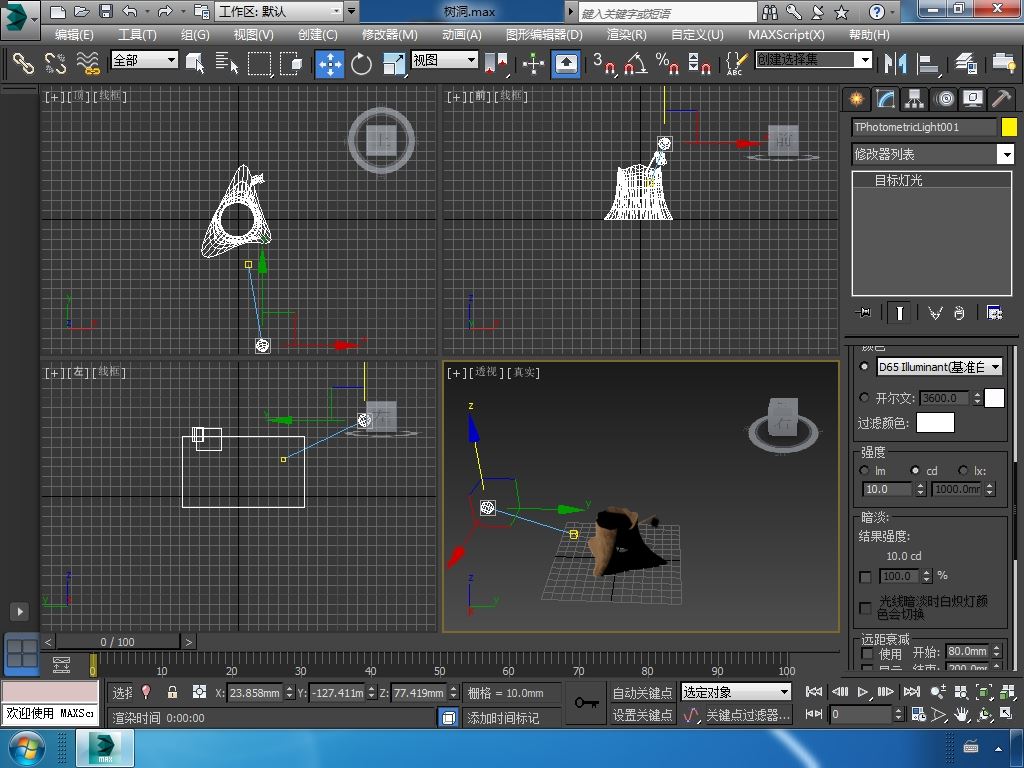Activate the Select and Rotate tool
Viewport: 1024px width, 768px height.
coord(361,63)
